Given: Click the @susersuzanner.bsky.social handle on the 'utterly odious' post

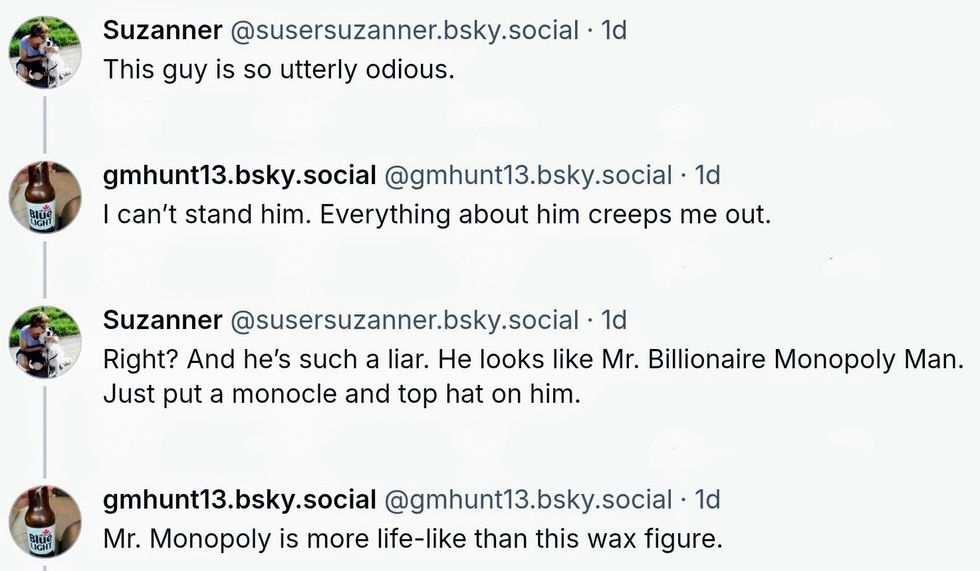Looking at the screenshot, I should point(405,30).
